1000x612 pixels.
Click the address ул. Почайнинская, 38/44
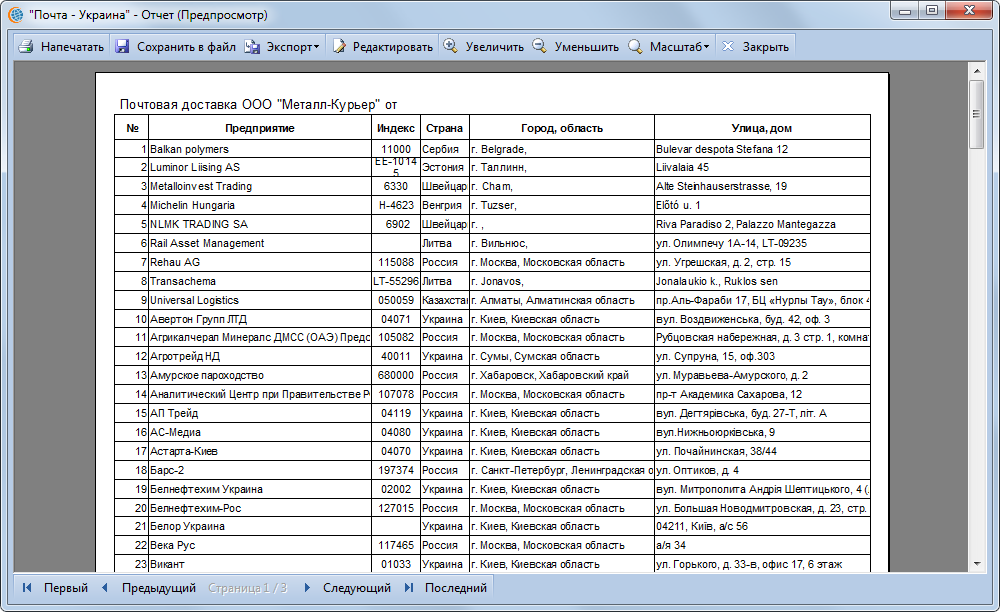point(762,451)
